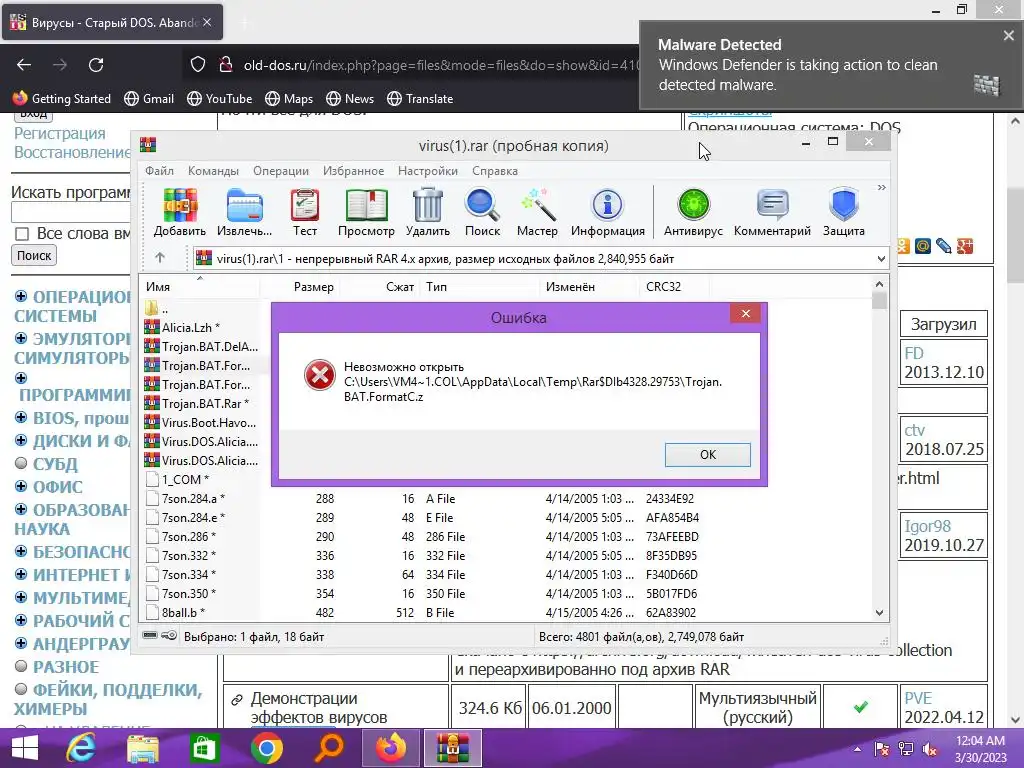1024x768 pixels.
Task: Go back in Firefox browser
Action: [24, 65]
